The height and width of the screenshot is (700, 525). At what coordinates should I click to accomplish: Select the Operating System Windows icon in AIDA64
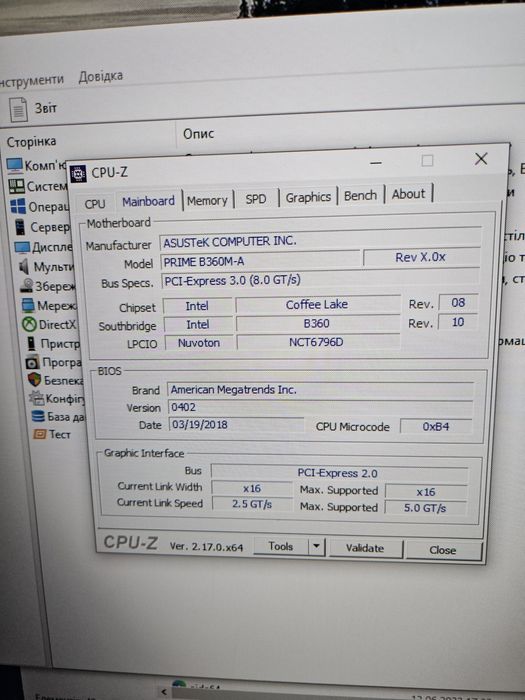coord(18,206)
